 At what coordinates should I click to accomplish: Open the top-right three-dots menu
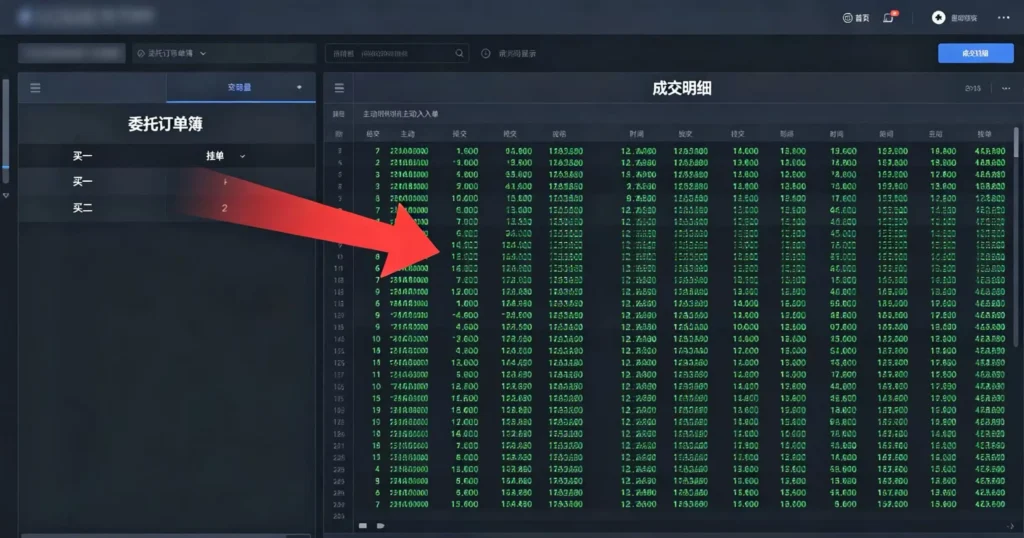click(1004, 18)
